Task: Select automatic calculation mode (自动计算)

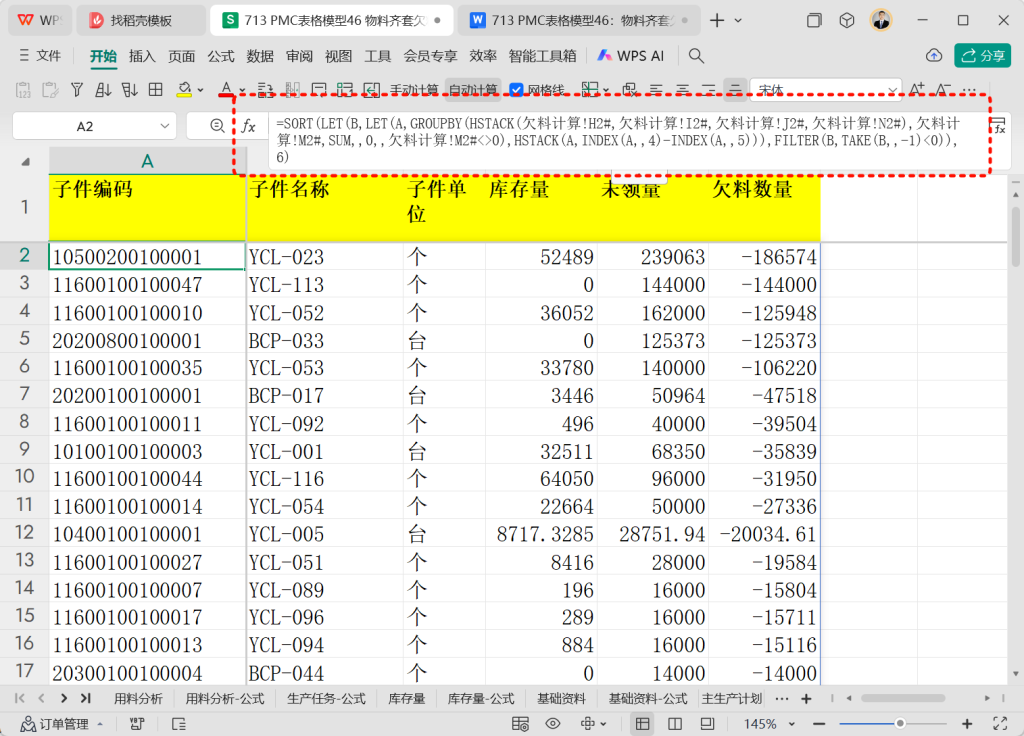Action: pos(473,90)
